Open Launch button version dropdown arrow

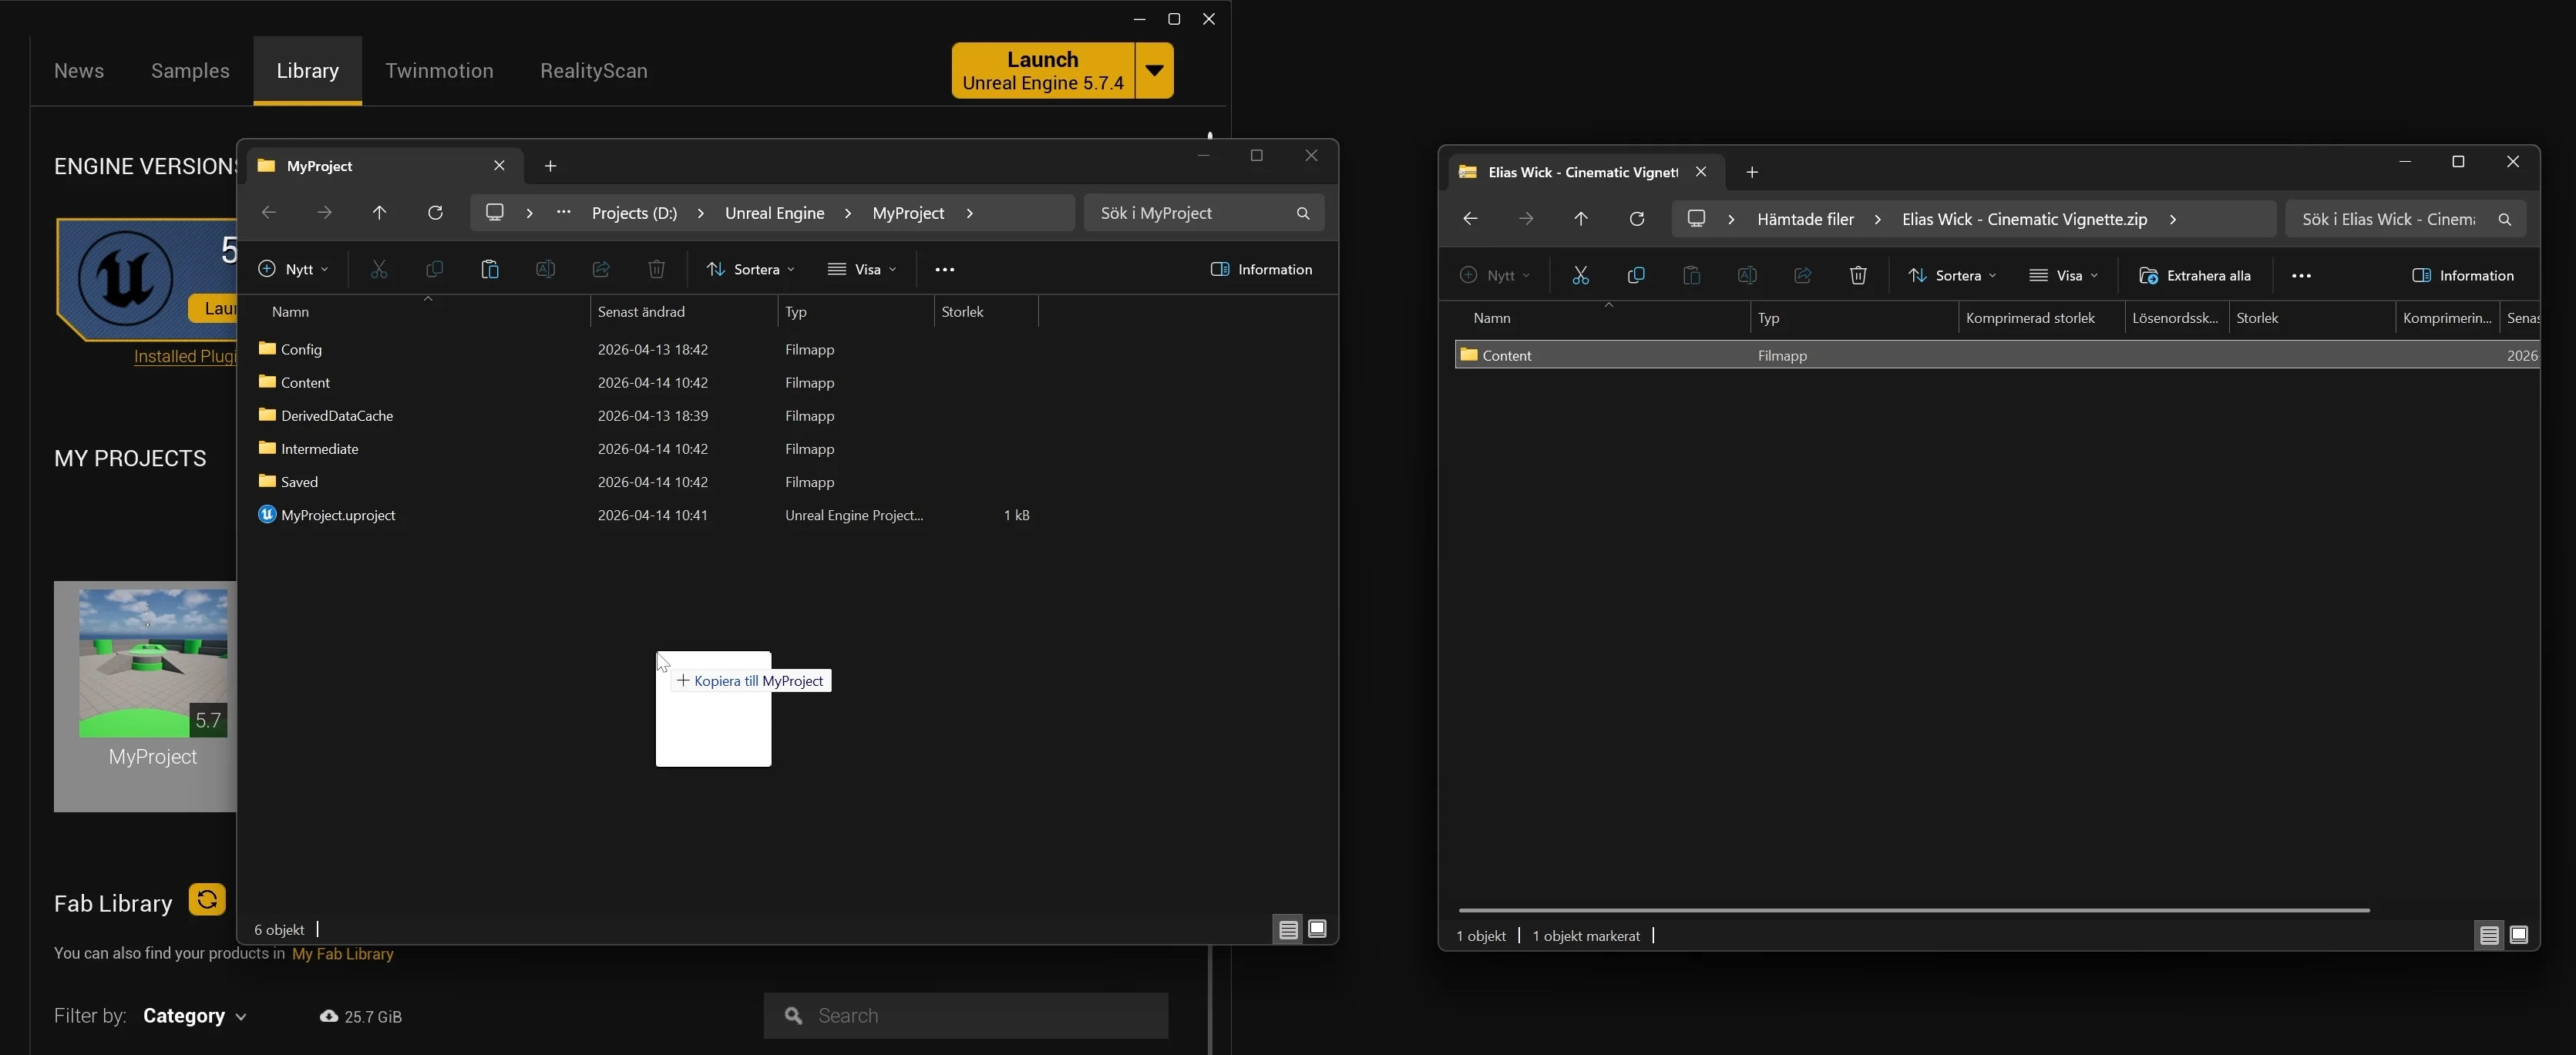click(x=1154, y=70)
